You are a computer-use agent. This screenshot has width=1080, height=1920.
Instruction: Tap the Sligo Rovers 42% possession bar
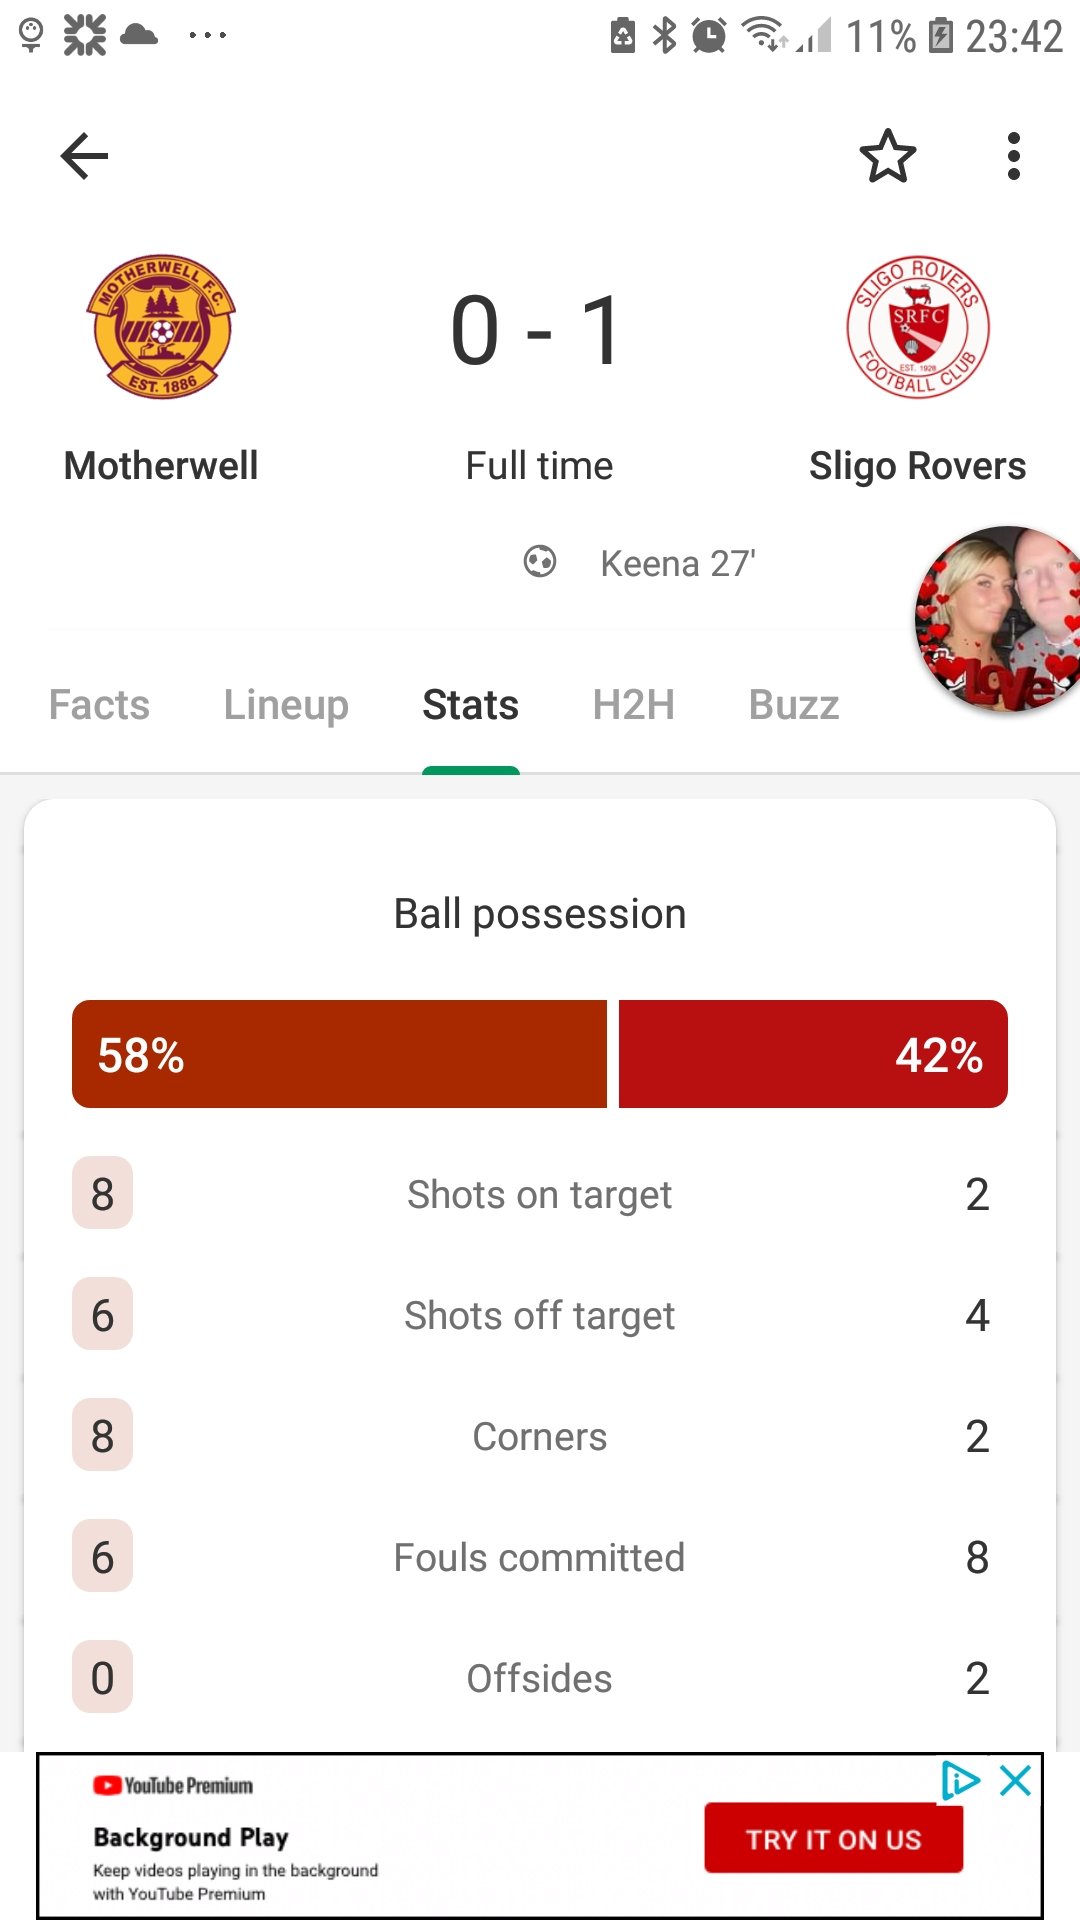point(813,1054)
